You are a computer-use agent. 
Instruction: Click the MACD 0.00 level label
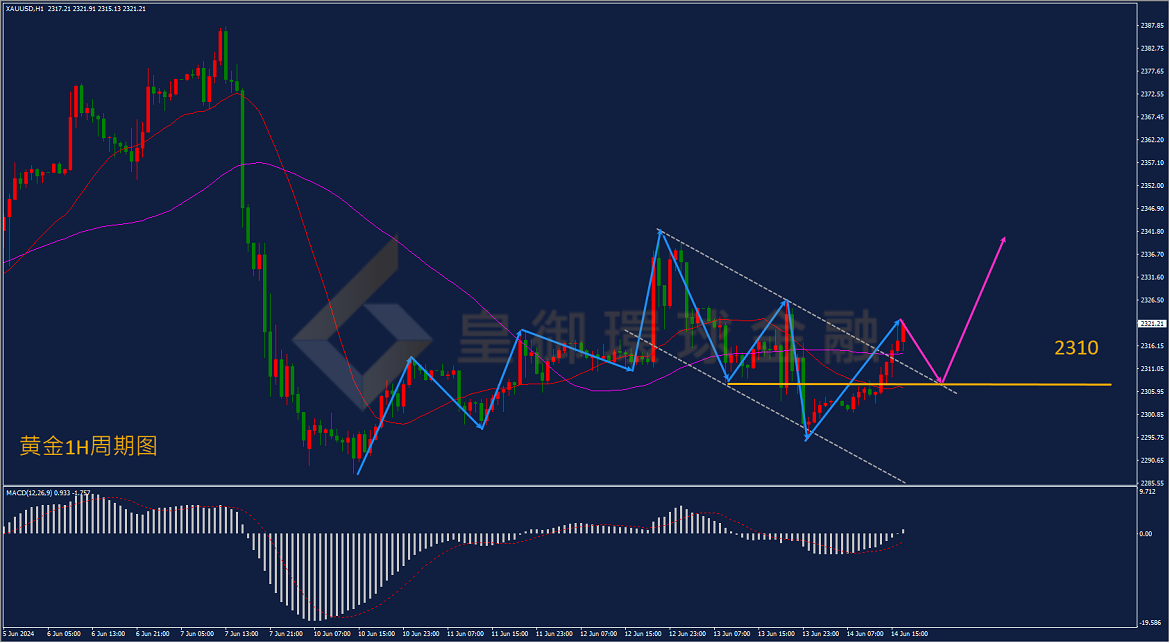point(1145,533)
